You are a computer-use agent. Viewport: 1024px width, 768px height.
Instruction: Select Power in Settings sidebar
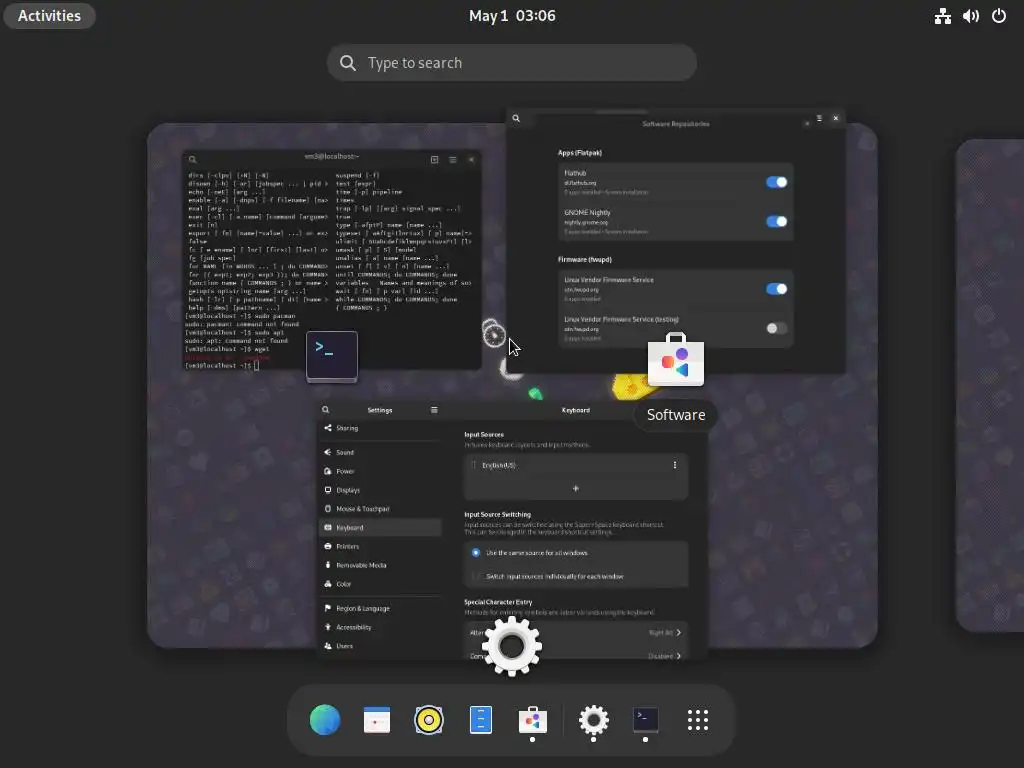(380, 471)
